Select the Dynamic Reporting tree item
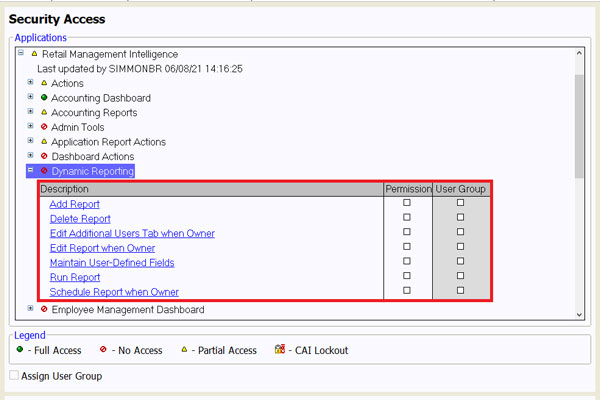The width and height of the screenshot is (600, 400). 92,172
